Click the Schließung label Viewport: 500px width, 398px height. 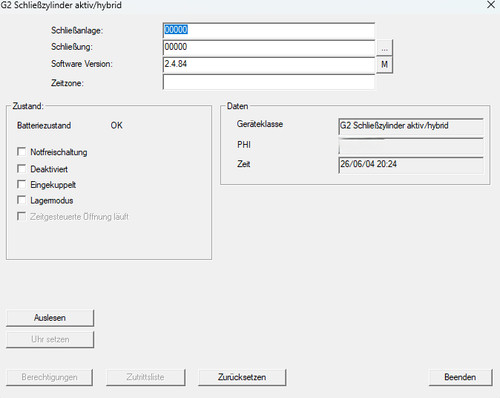[72, 47]
